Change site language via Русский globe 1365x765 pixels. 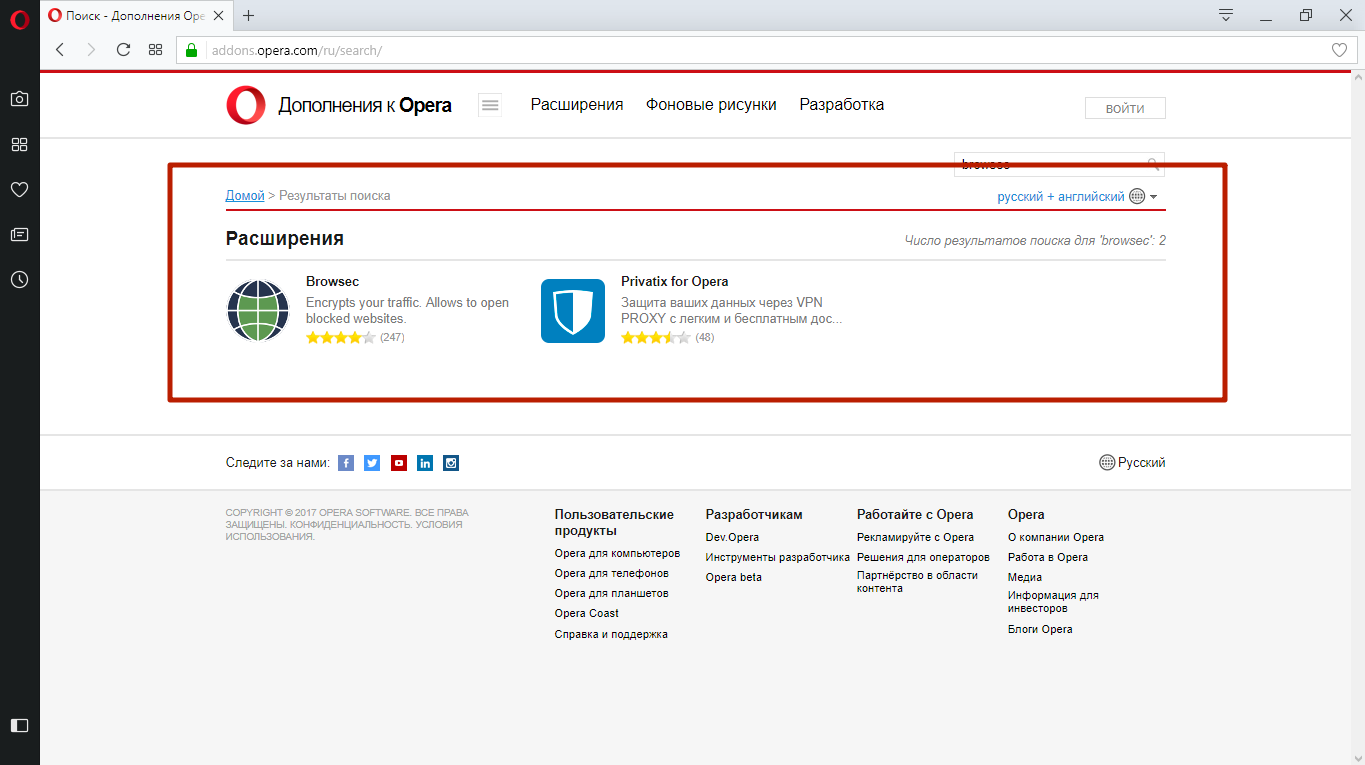(x=1132, y=463)
